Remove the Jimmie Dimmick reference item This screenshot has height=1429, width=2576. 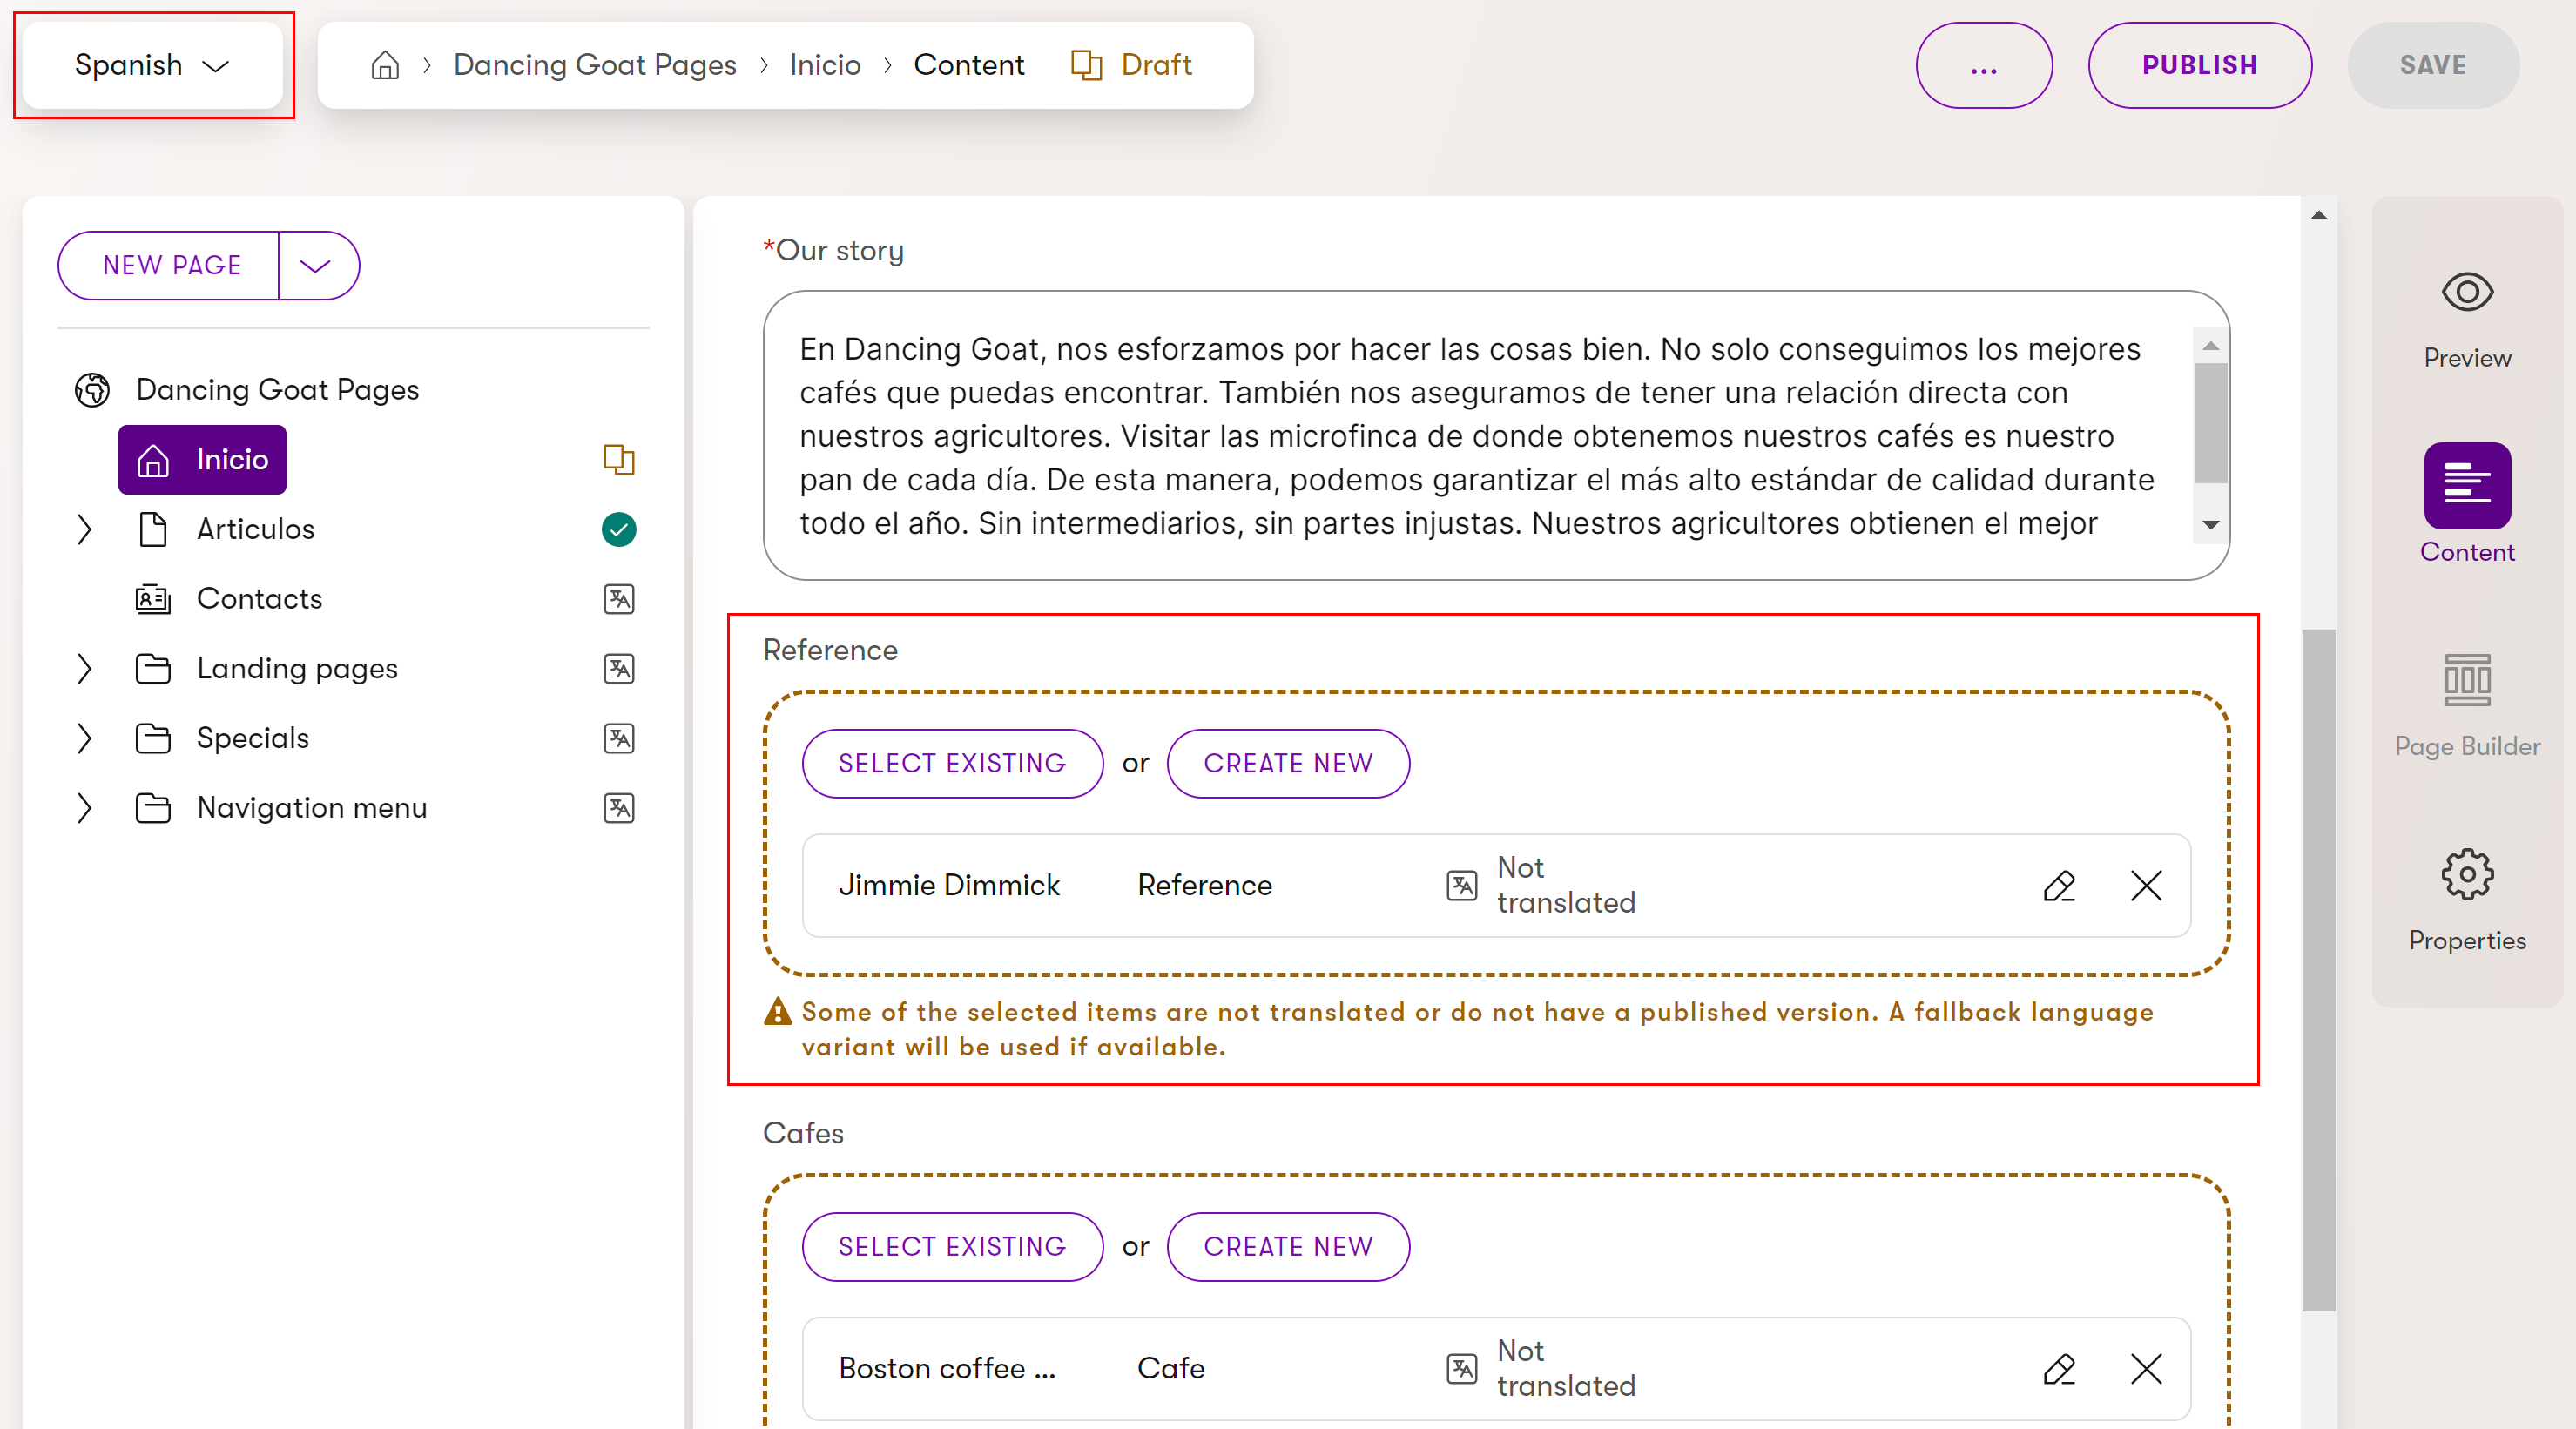coord(2146,885)
